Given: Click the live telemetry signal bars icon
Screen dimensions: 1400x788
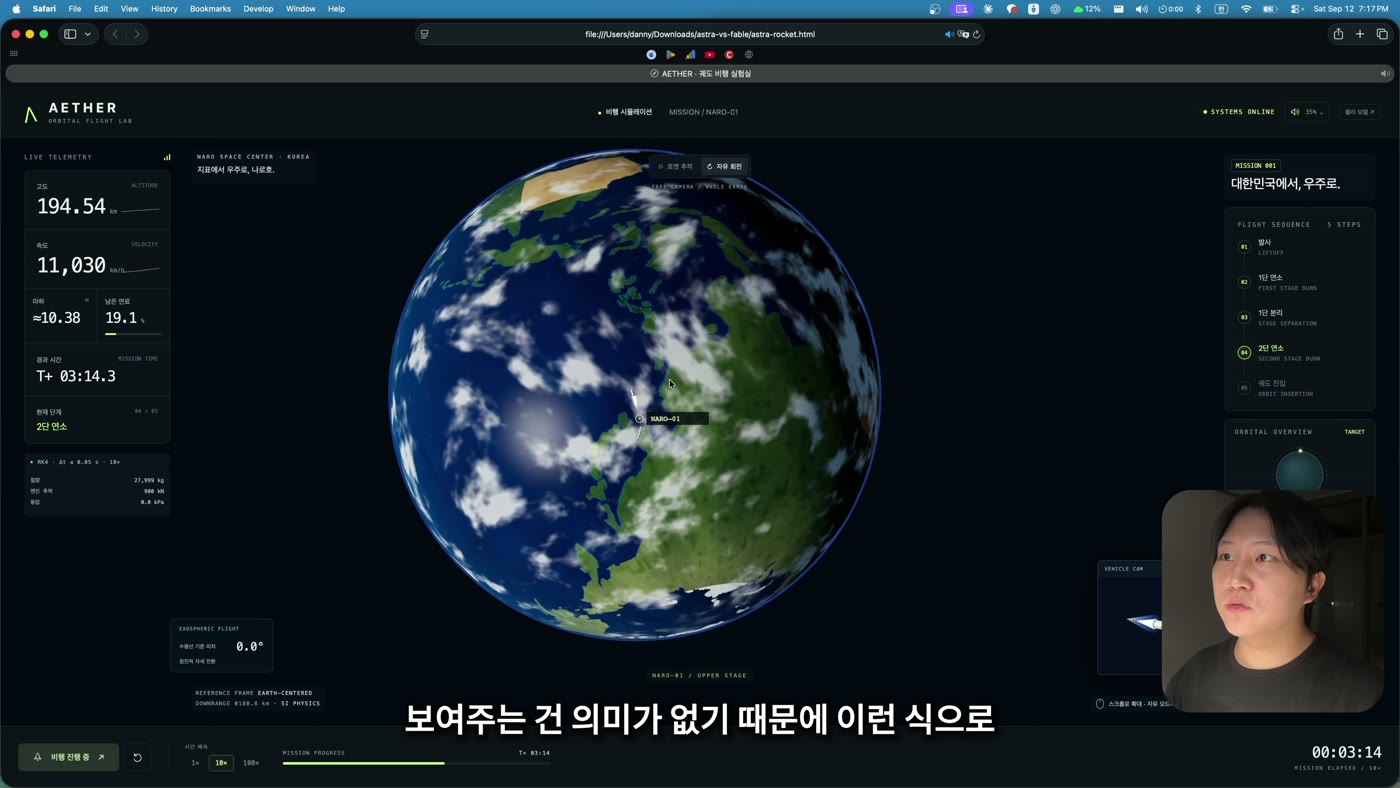Looking at the screenshot, I should [x=167, y=157].
